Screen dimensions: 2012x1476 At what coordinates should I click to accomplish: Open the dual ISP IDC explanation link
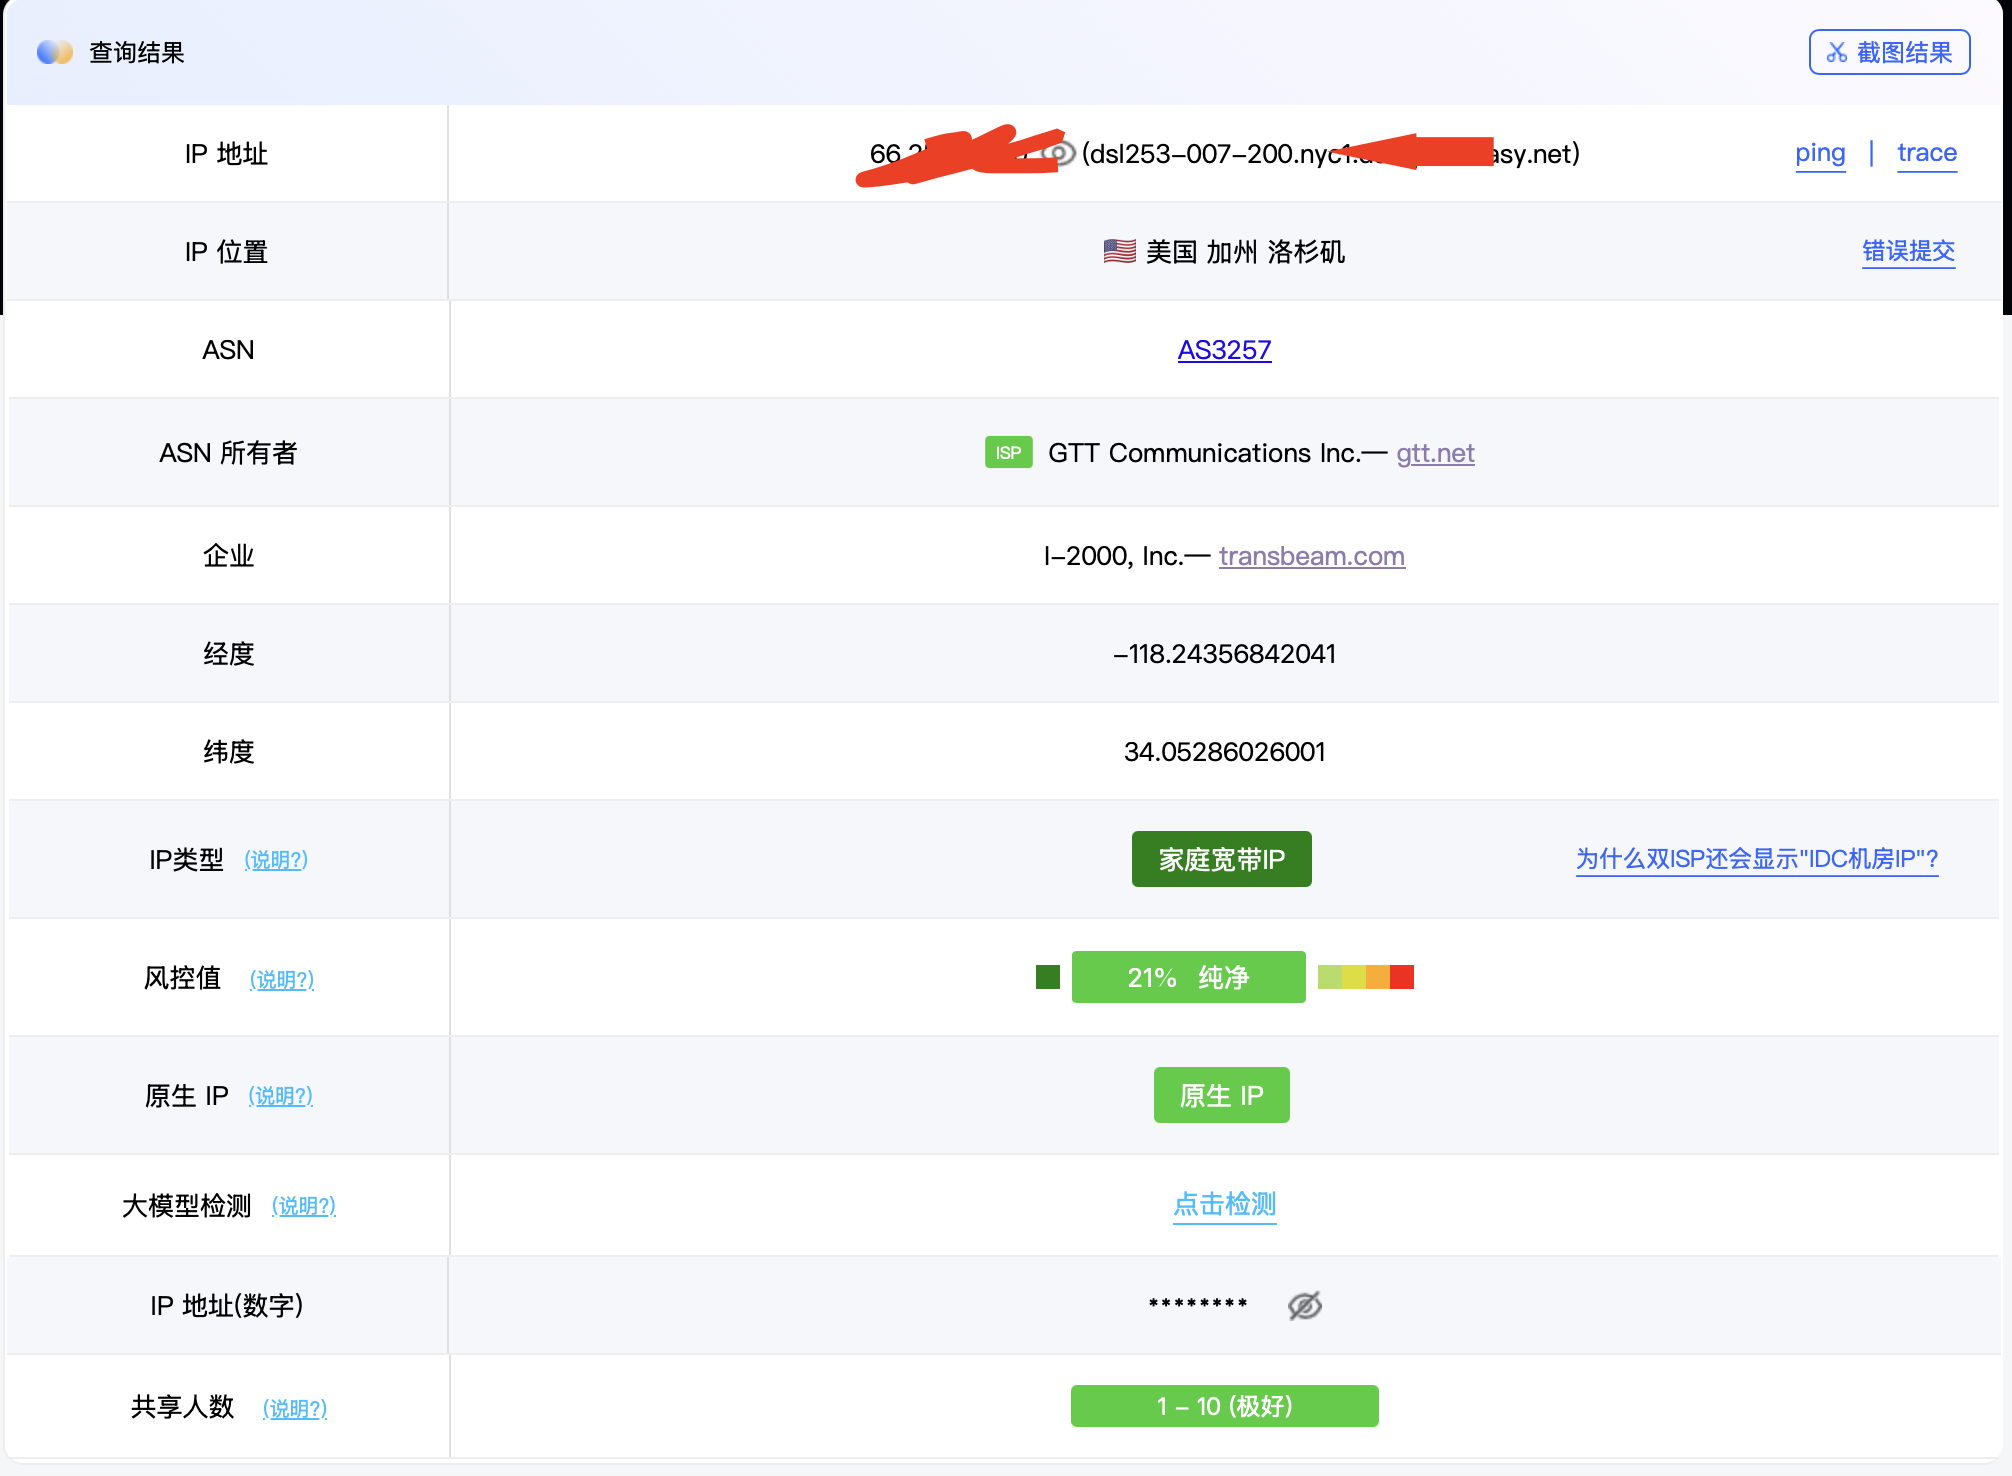(1757, 859)
